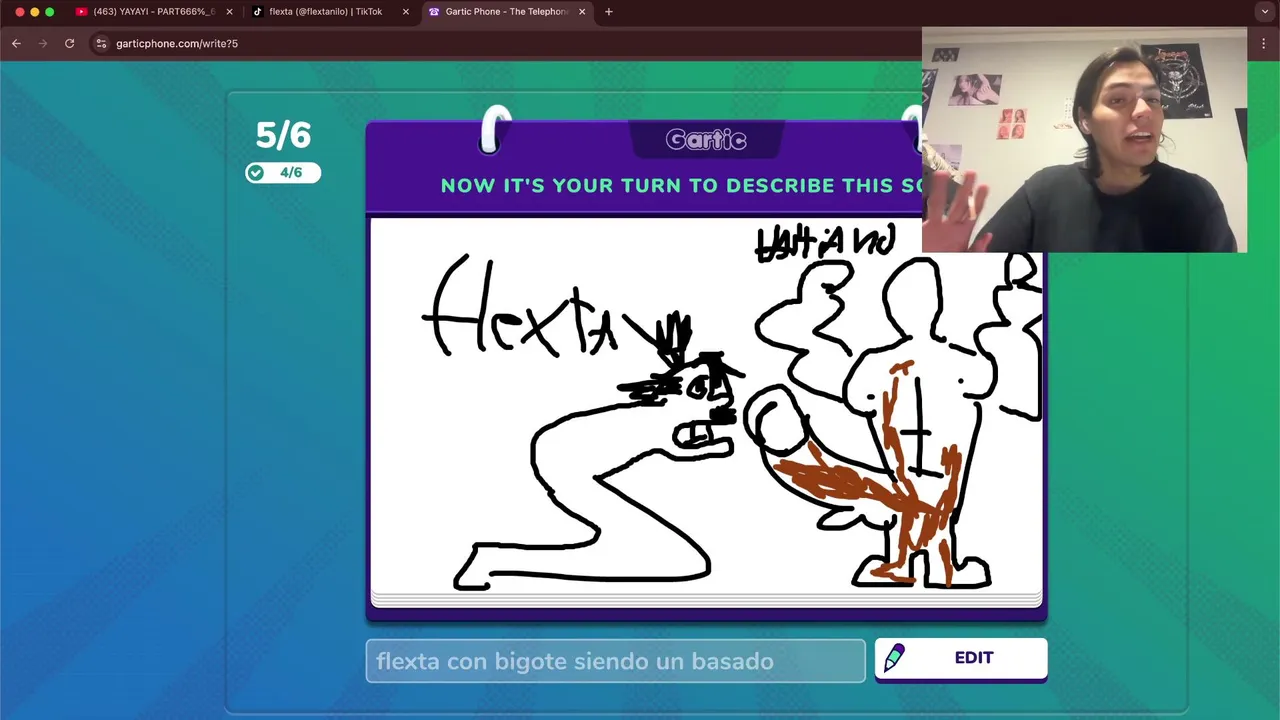Viewport: 1280px width, 720px height.
Task: Go back to the previous page
Action: coord(16,43)
